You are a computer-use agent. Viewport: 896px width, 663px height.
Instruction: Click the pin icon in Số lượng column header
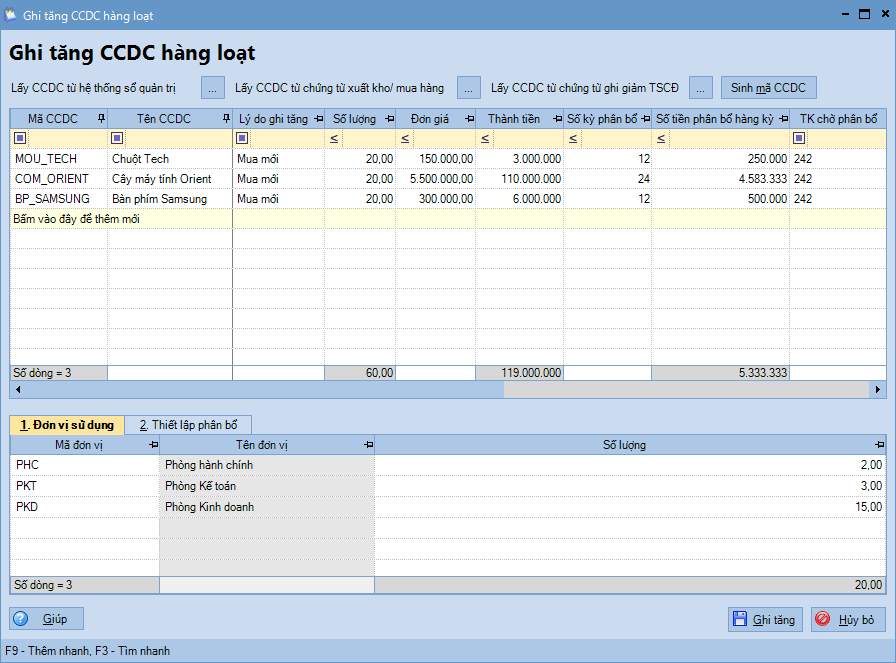388,119
